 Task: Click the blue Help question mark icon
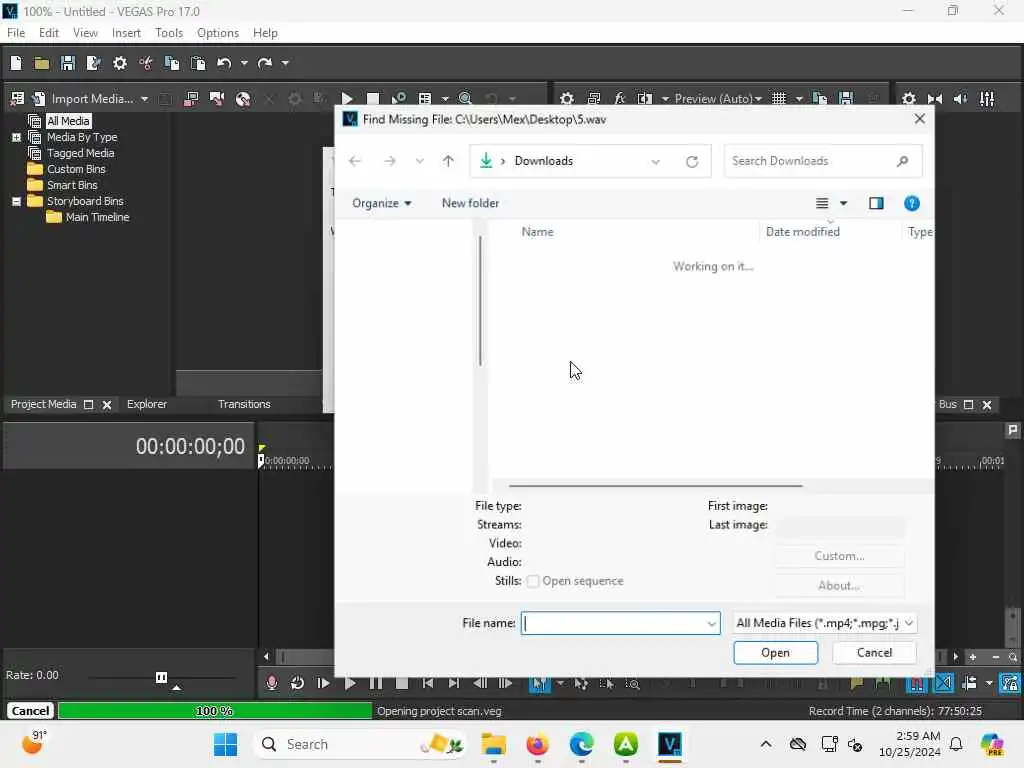[912, 203]
